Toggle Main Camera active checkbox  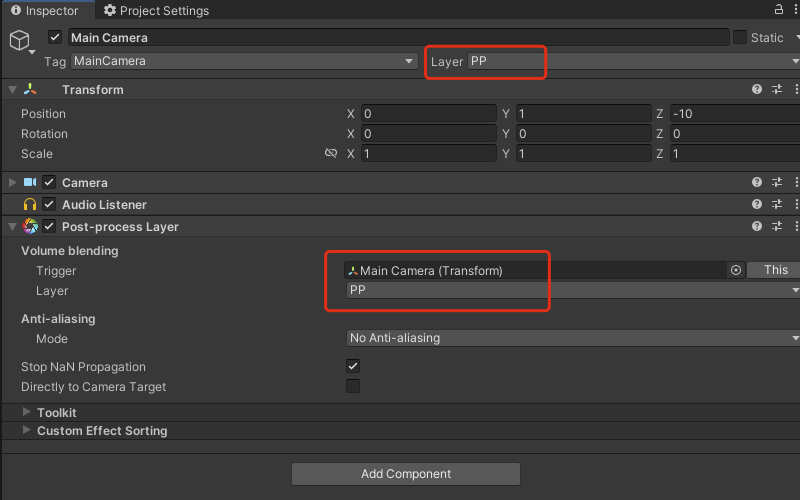(55, 37)
